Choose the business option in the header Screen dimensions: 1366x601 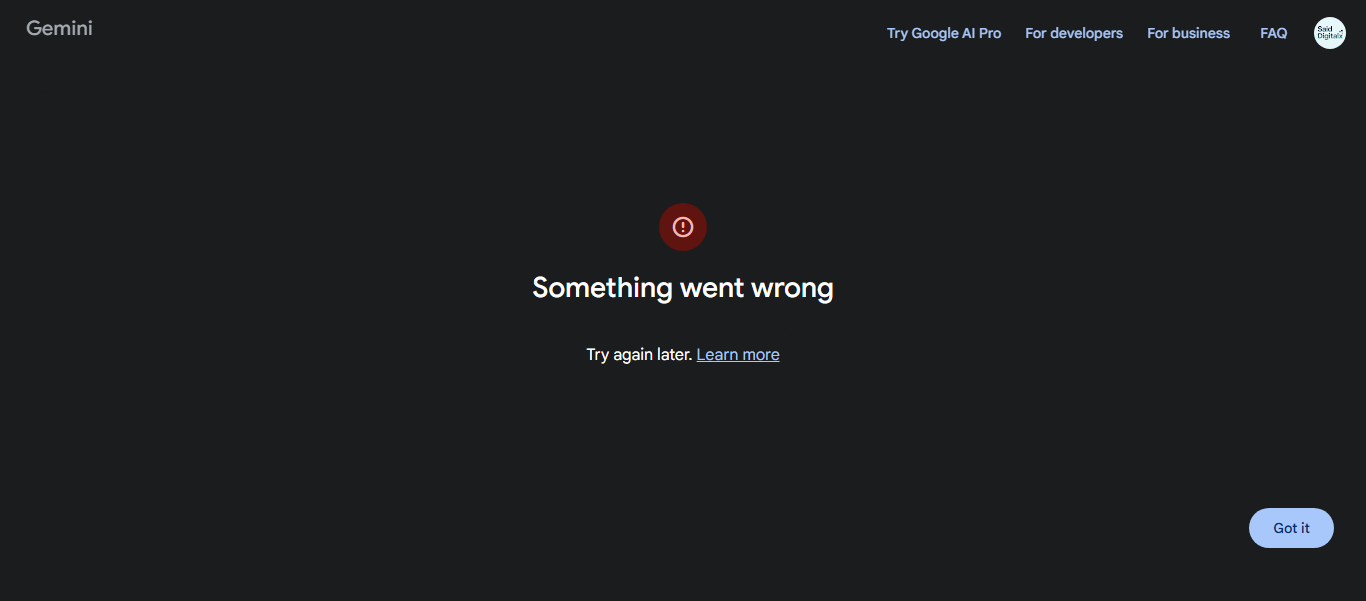click(x=1188, y=33)
